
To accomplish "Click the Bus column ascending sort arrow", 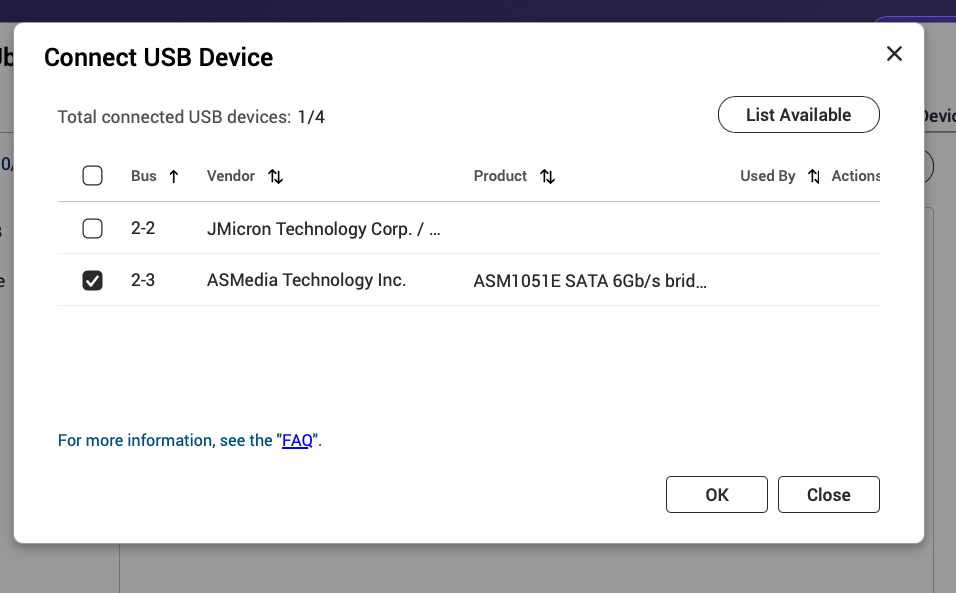I will pyautogui.click(x=174, y=177).
